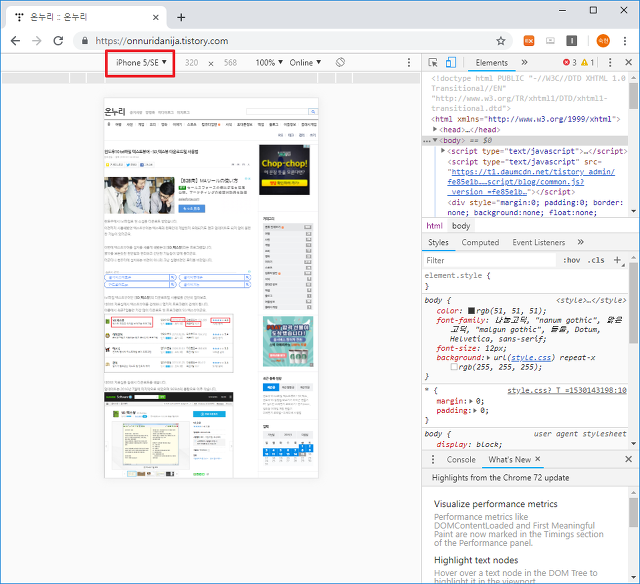Close the DevTools panel
640x584 pixels.
coord(629,62)
